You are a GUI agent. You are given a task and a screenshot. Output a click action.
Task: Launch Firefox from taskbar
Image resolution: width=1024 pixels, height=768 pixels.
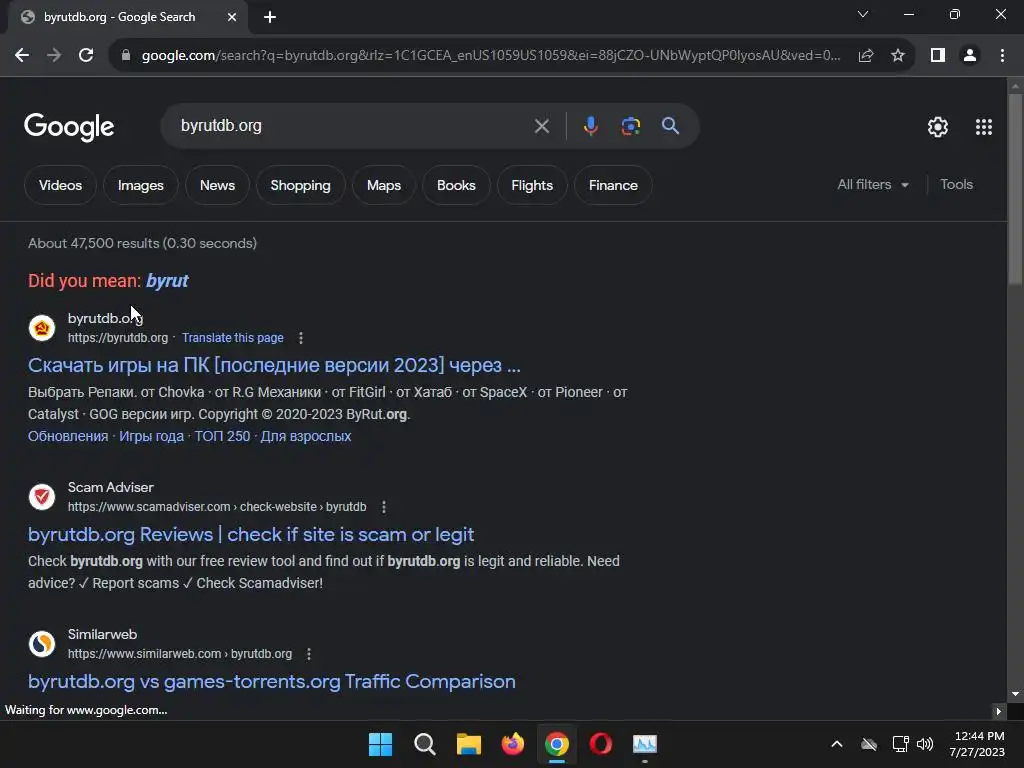(x=513, y=744)
